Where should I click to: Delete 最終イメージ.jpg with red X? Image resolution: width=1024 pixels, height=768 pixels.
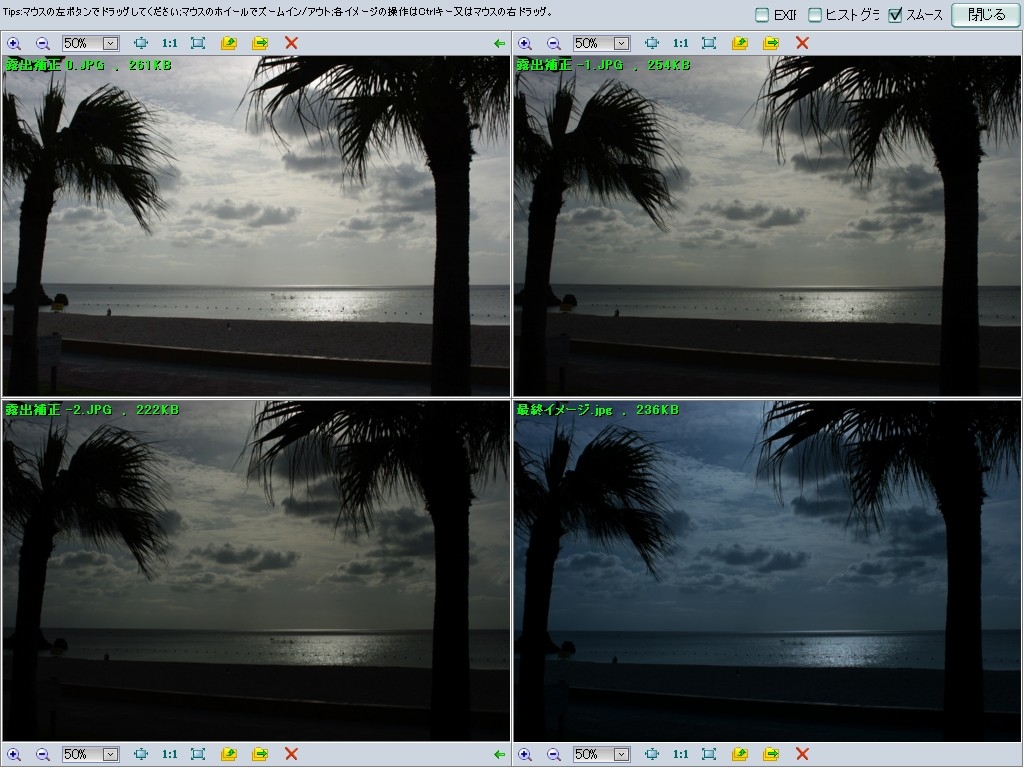pos(802,754)
